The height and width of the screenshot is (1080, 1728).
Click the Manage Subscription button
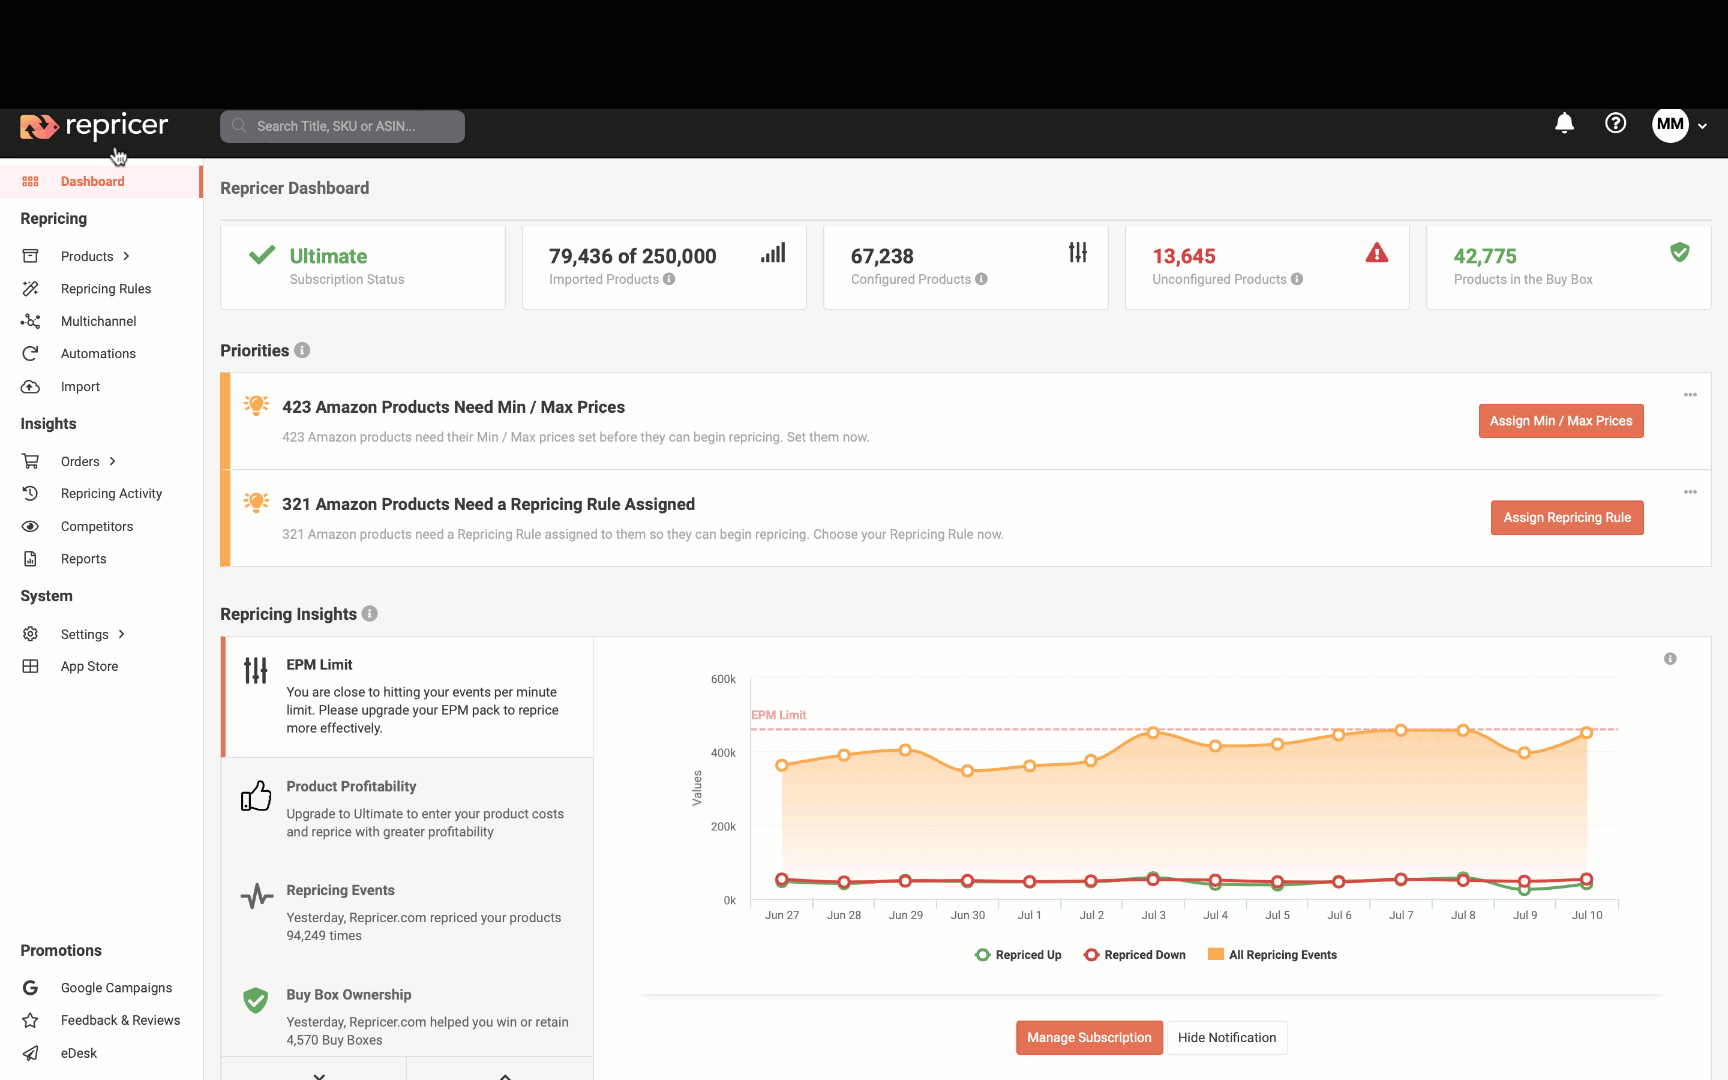(x=1089, y=1038)
